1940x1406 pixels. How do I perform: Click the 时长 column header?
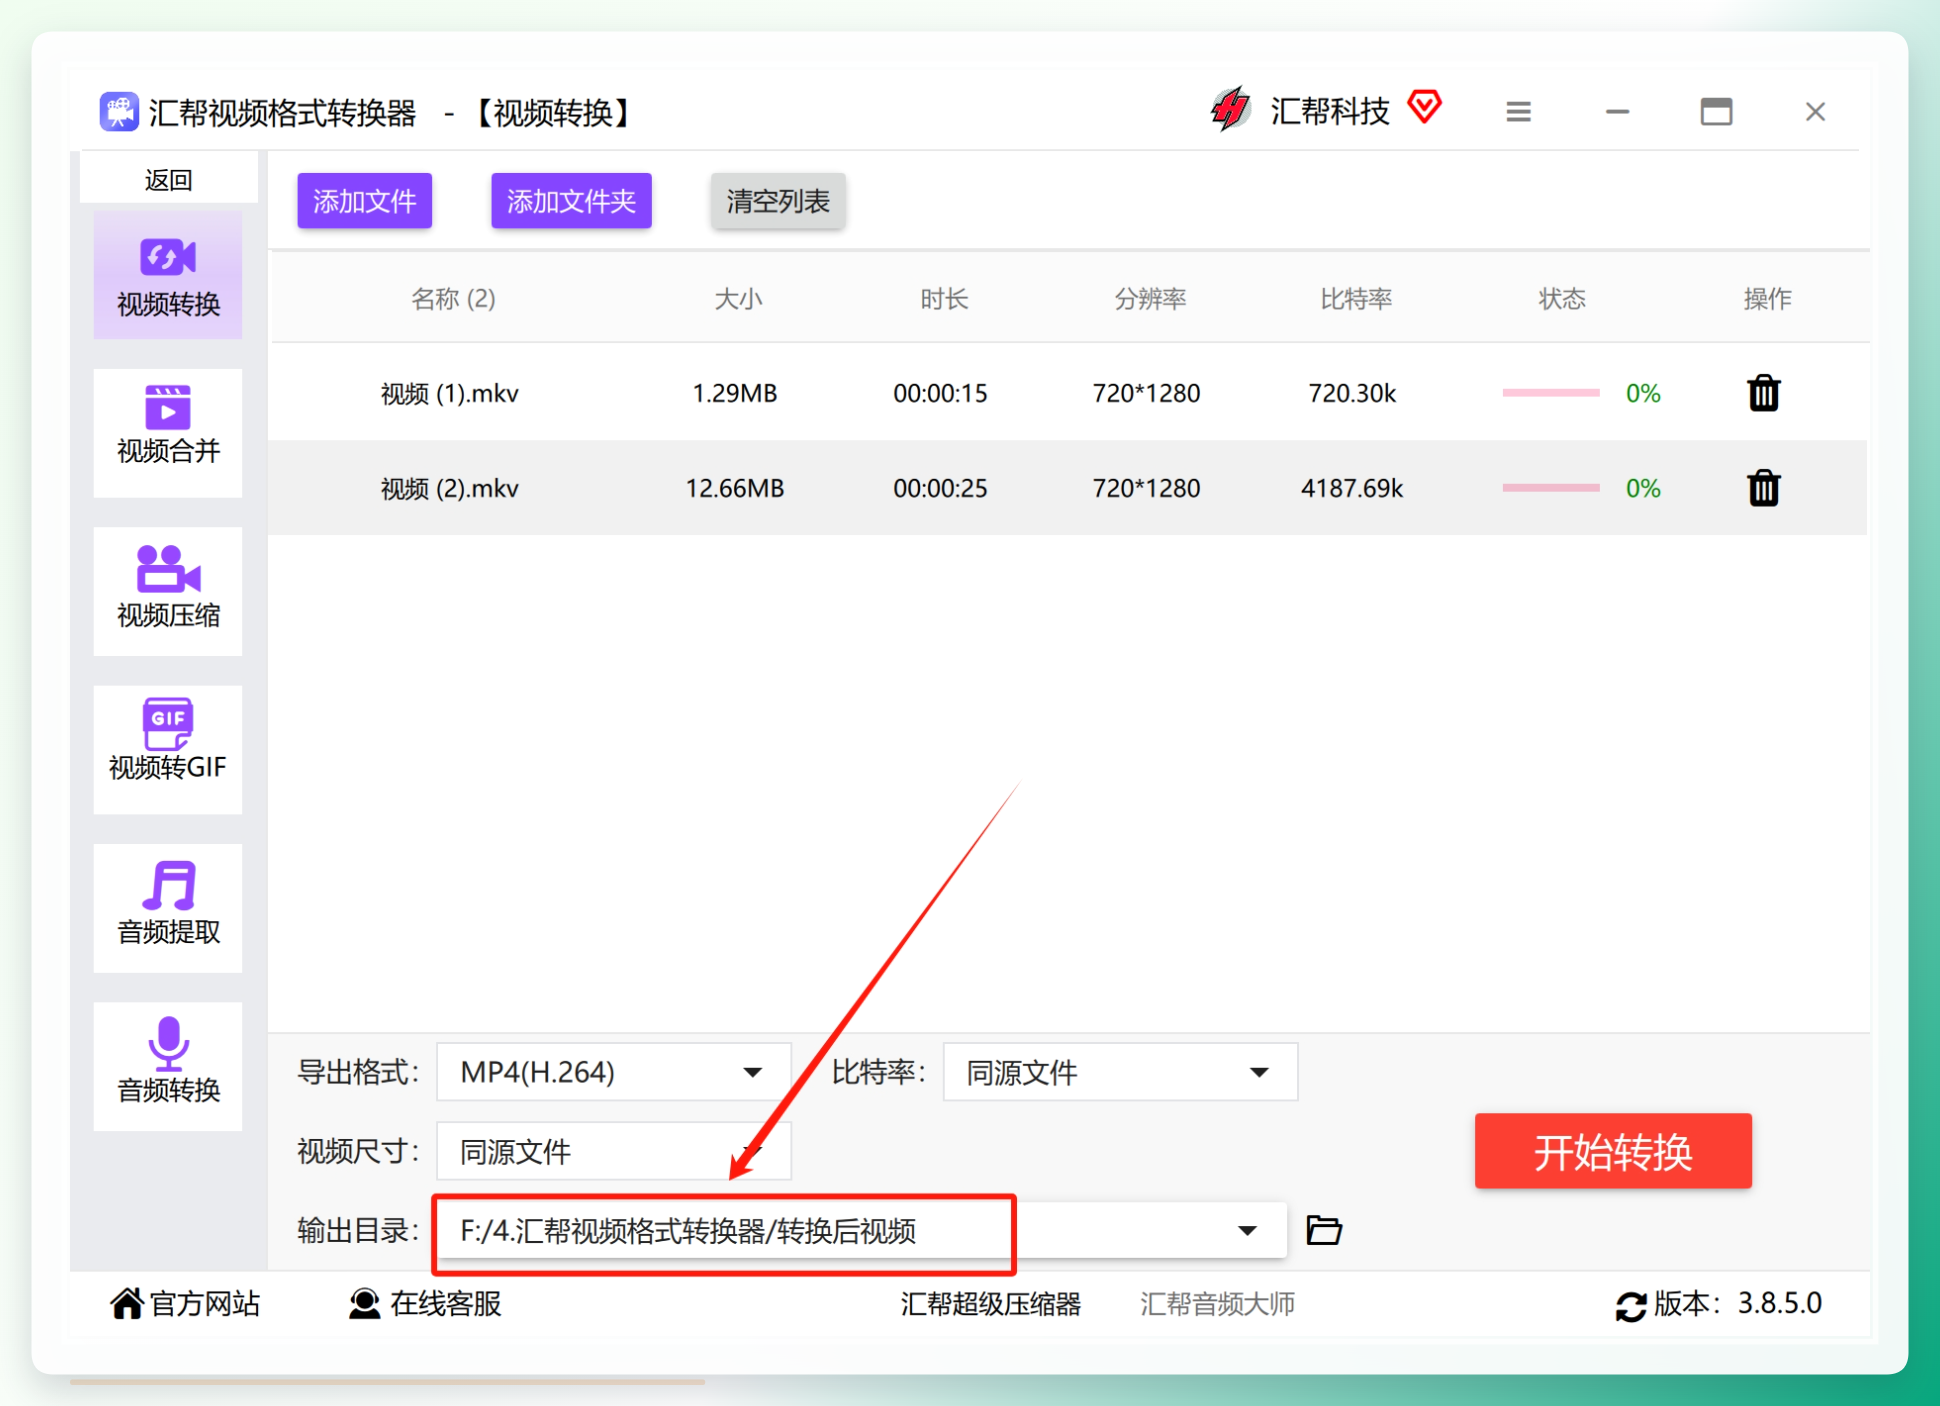(x=944, y=299)
